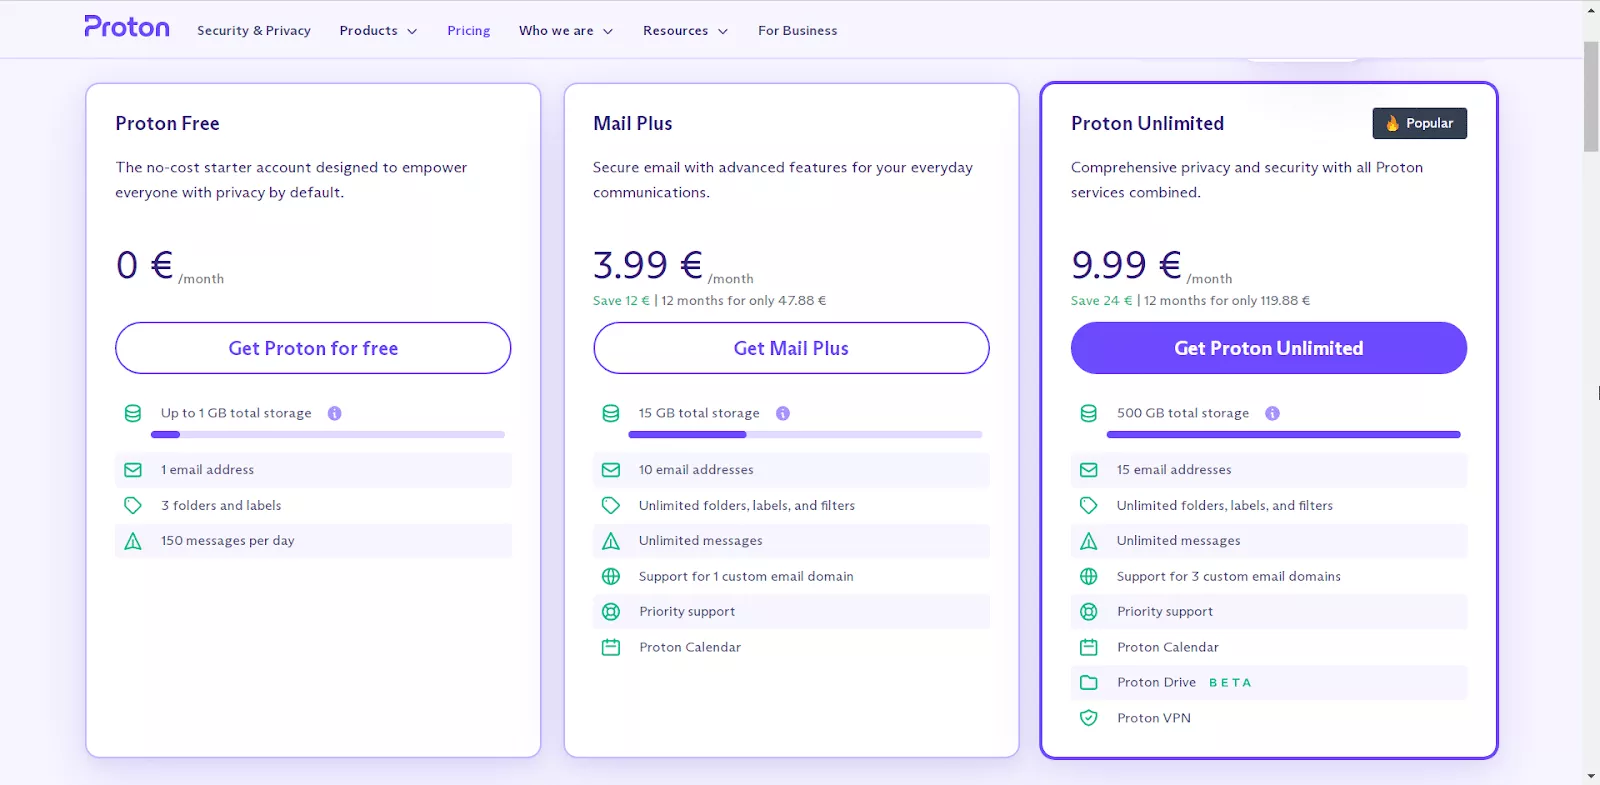This screenshot has height=785, width=1600.
Task: Click globe icon beside 3 custom email domains
Action: 1089,577
